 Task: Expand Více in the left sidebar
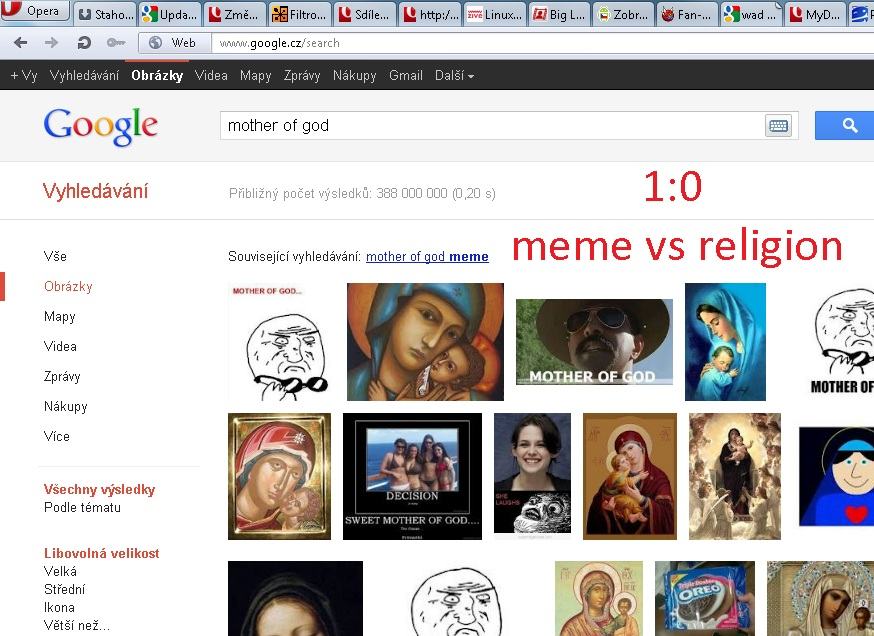57,436
